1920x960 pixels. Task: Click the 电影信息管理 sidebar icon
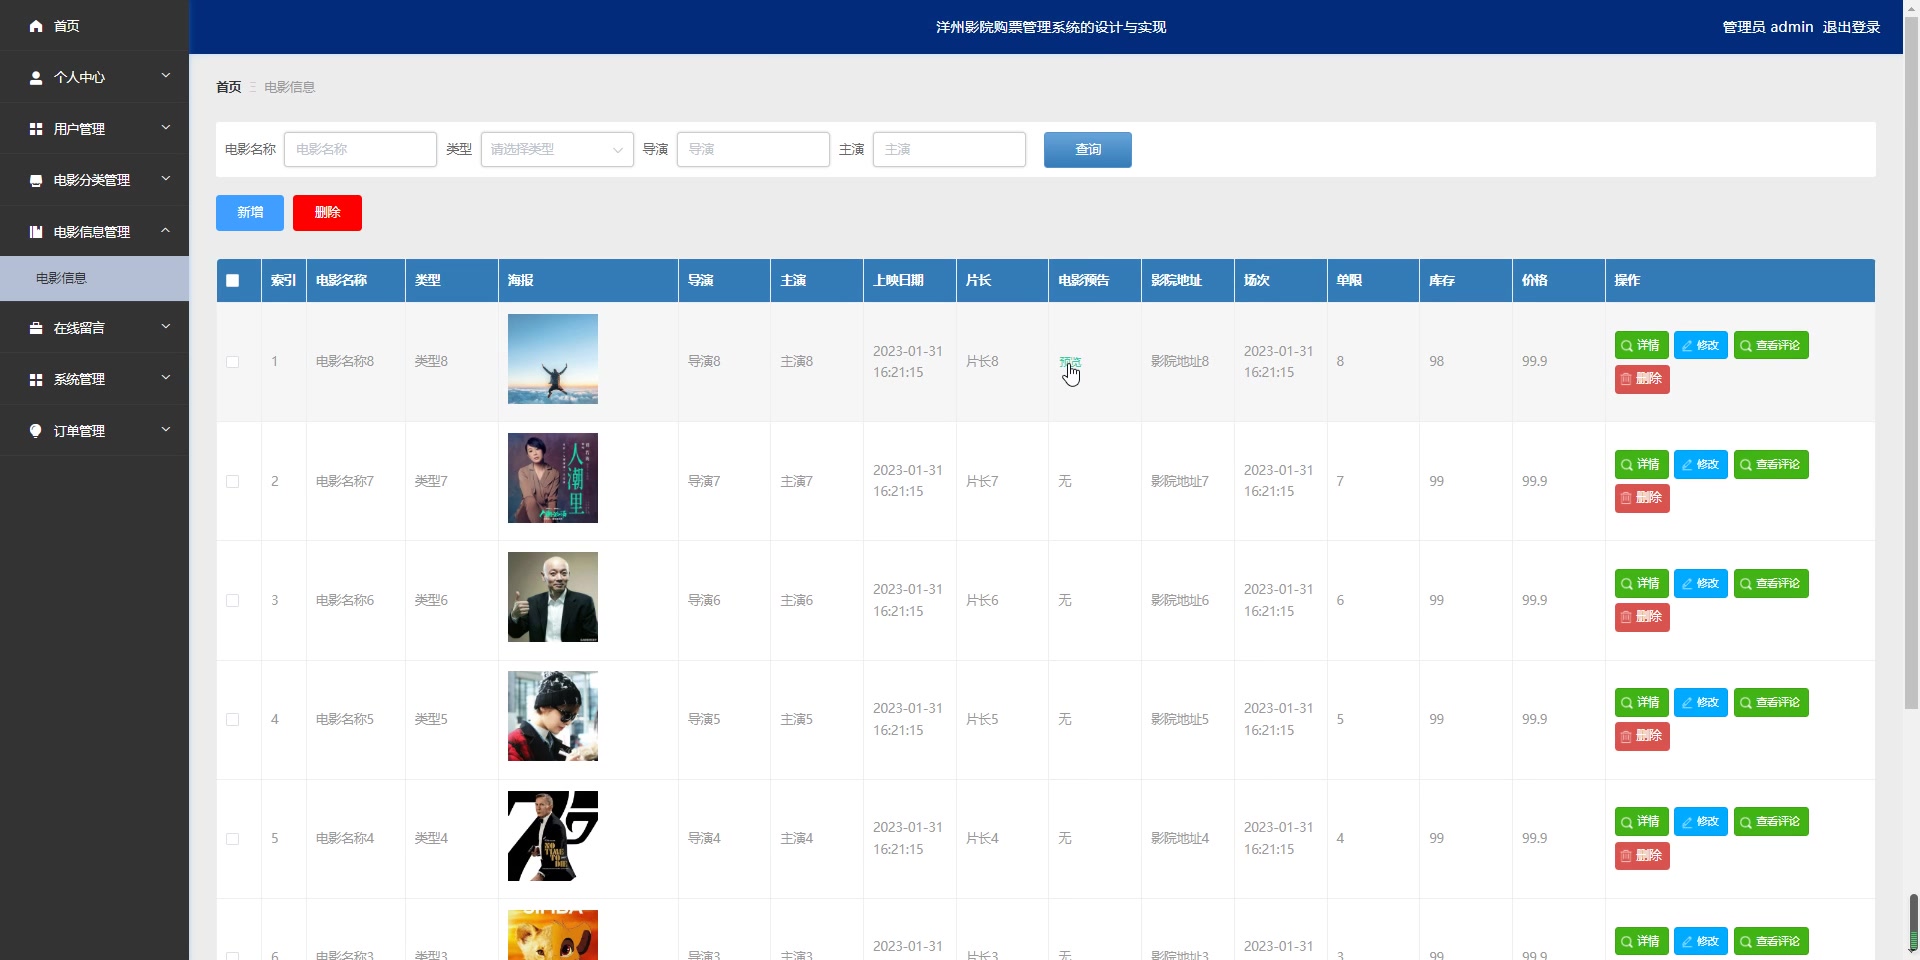36,231
